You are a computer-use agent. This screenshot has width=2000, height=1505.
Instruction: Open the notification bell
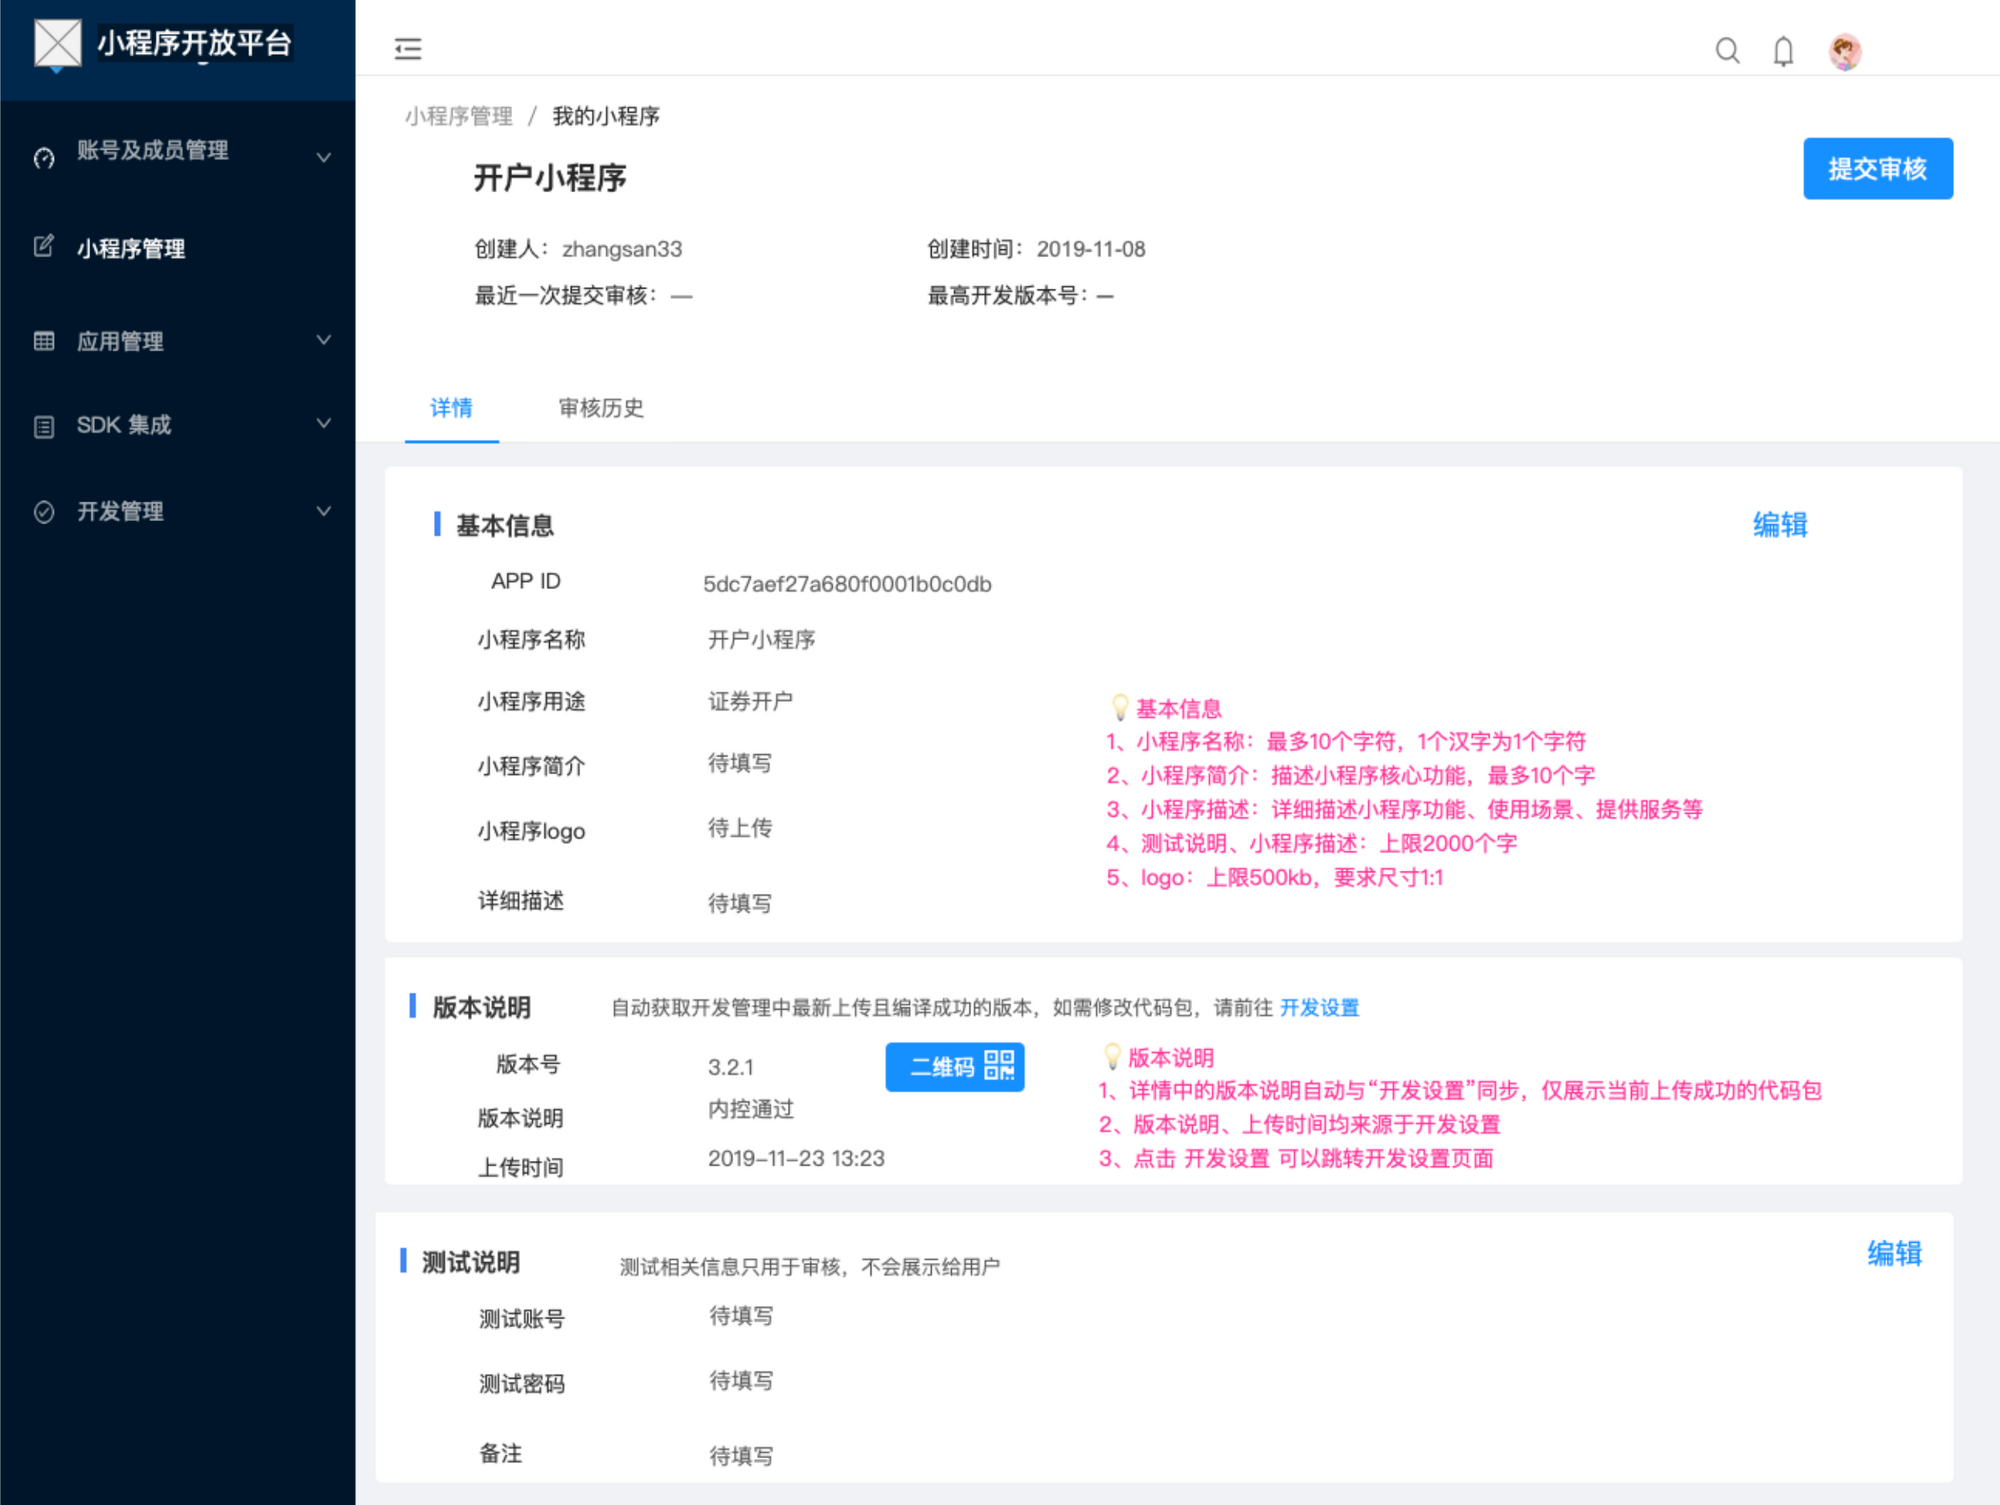coord(1783,50)
